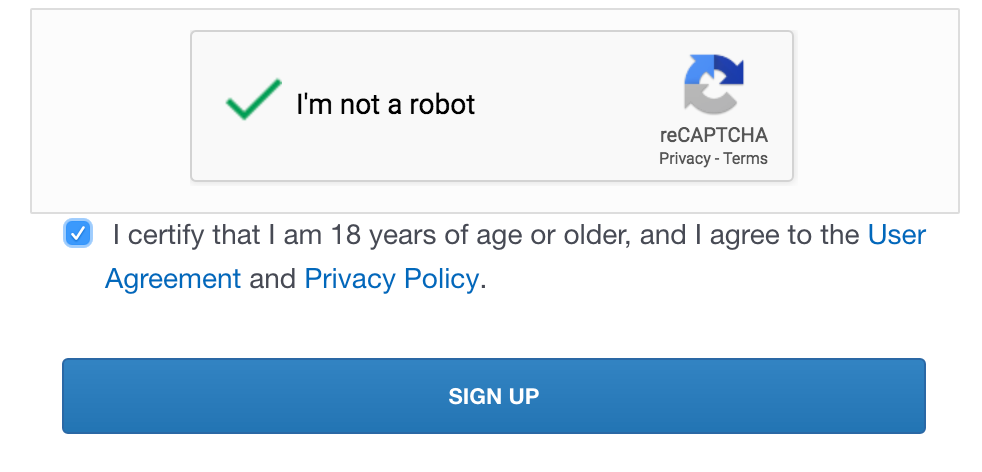
Task: Click the word "robot" in the captcha label
Action: click(441, 104)
